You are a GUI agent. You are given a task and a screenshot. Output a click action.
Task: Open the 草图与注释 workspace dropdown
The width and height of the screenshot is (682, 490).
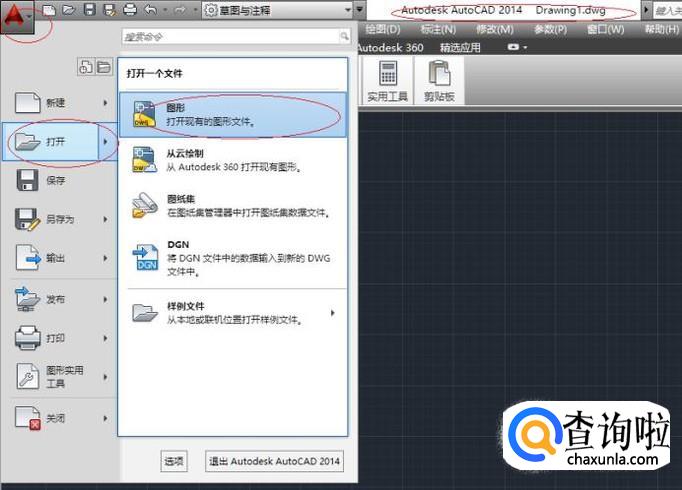pos(277,10)
